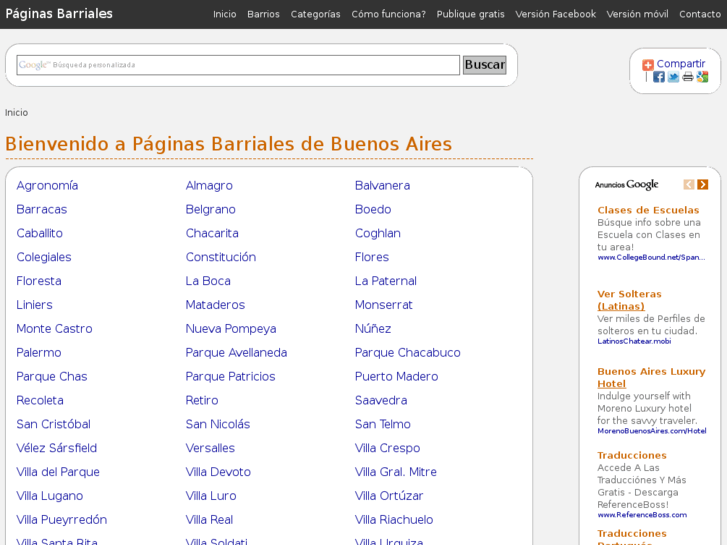Click the LatinosChatear.mobi ad URL
The image size is (727, 545).
[x=634, y=341]
